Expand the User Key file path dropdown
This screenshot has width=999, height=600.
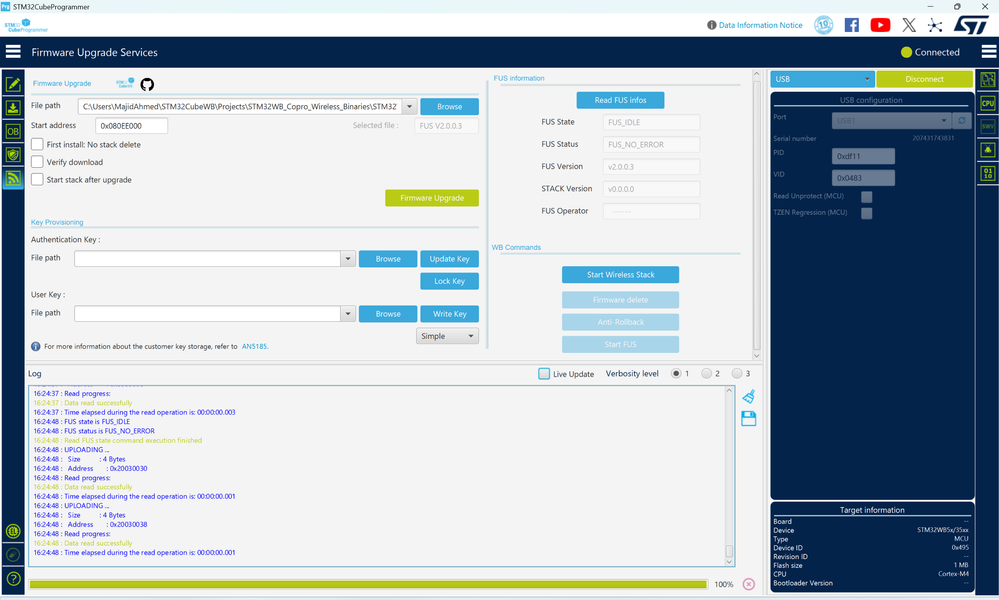pos(348,313)
